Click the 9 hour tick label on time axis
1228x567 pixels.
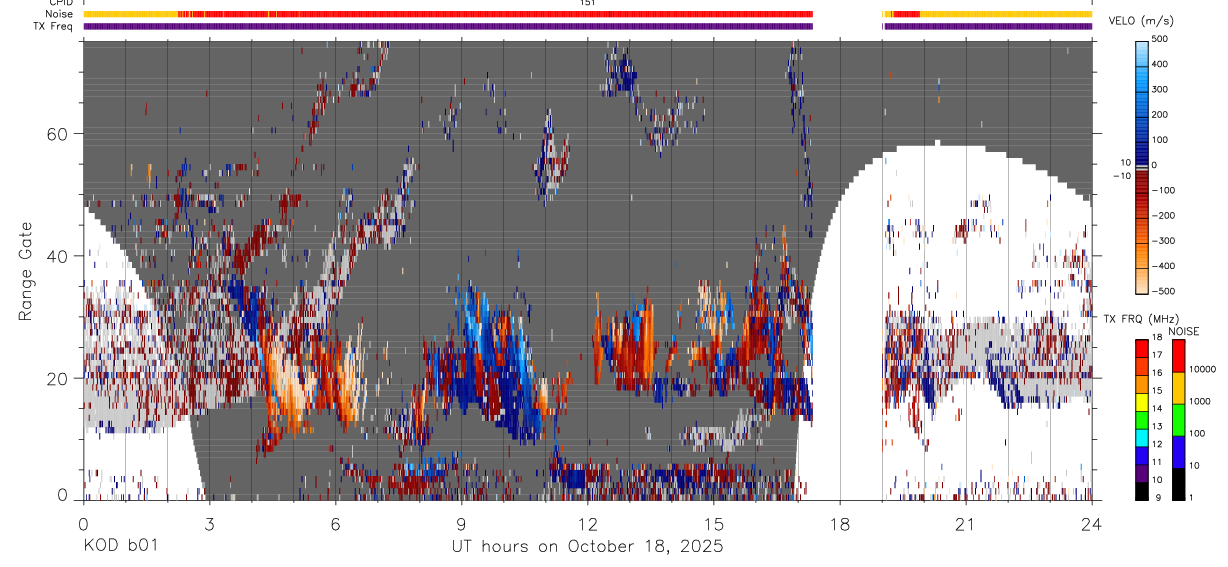point(461,523)
